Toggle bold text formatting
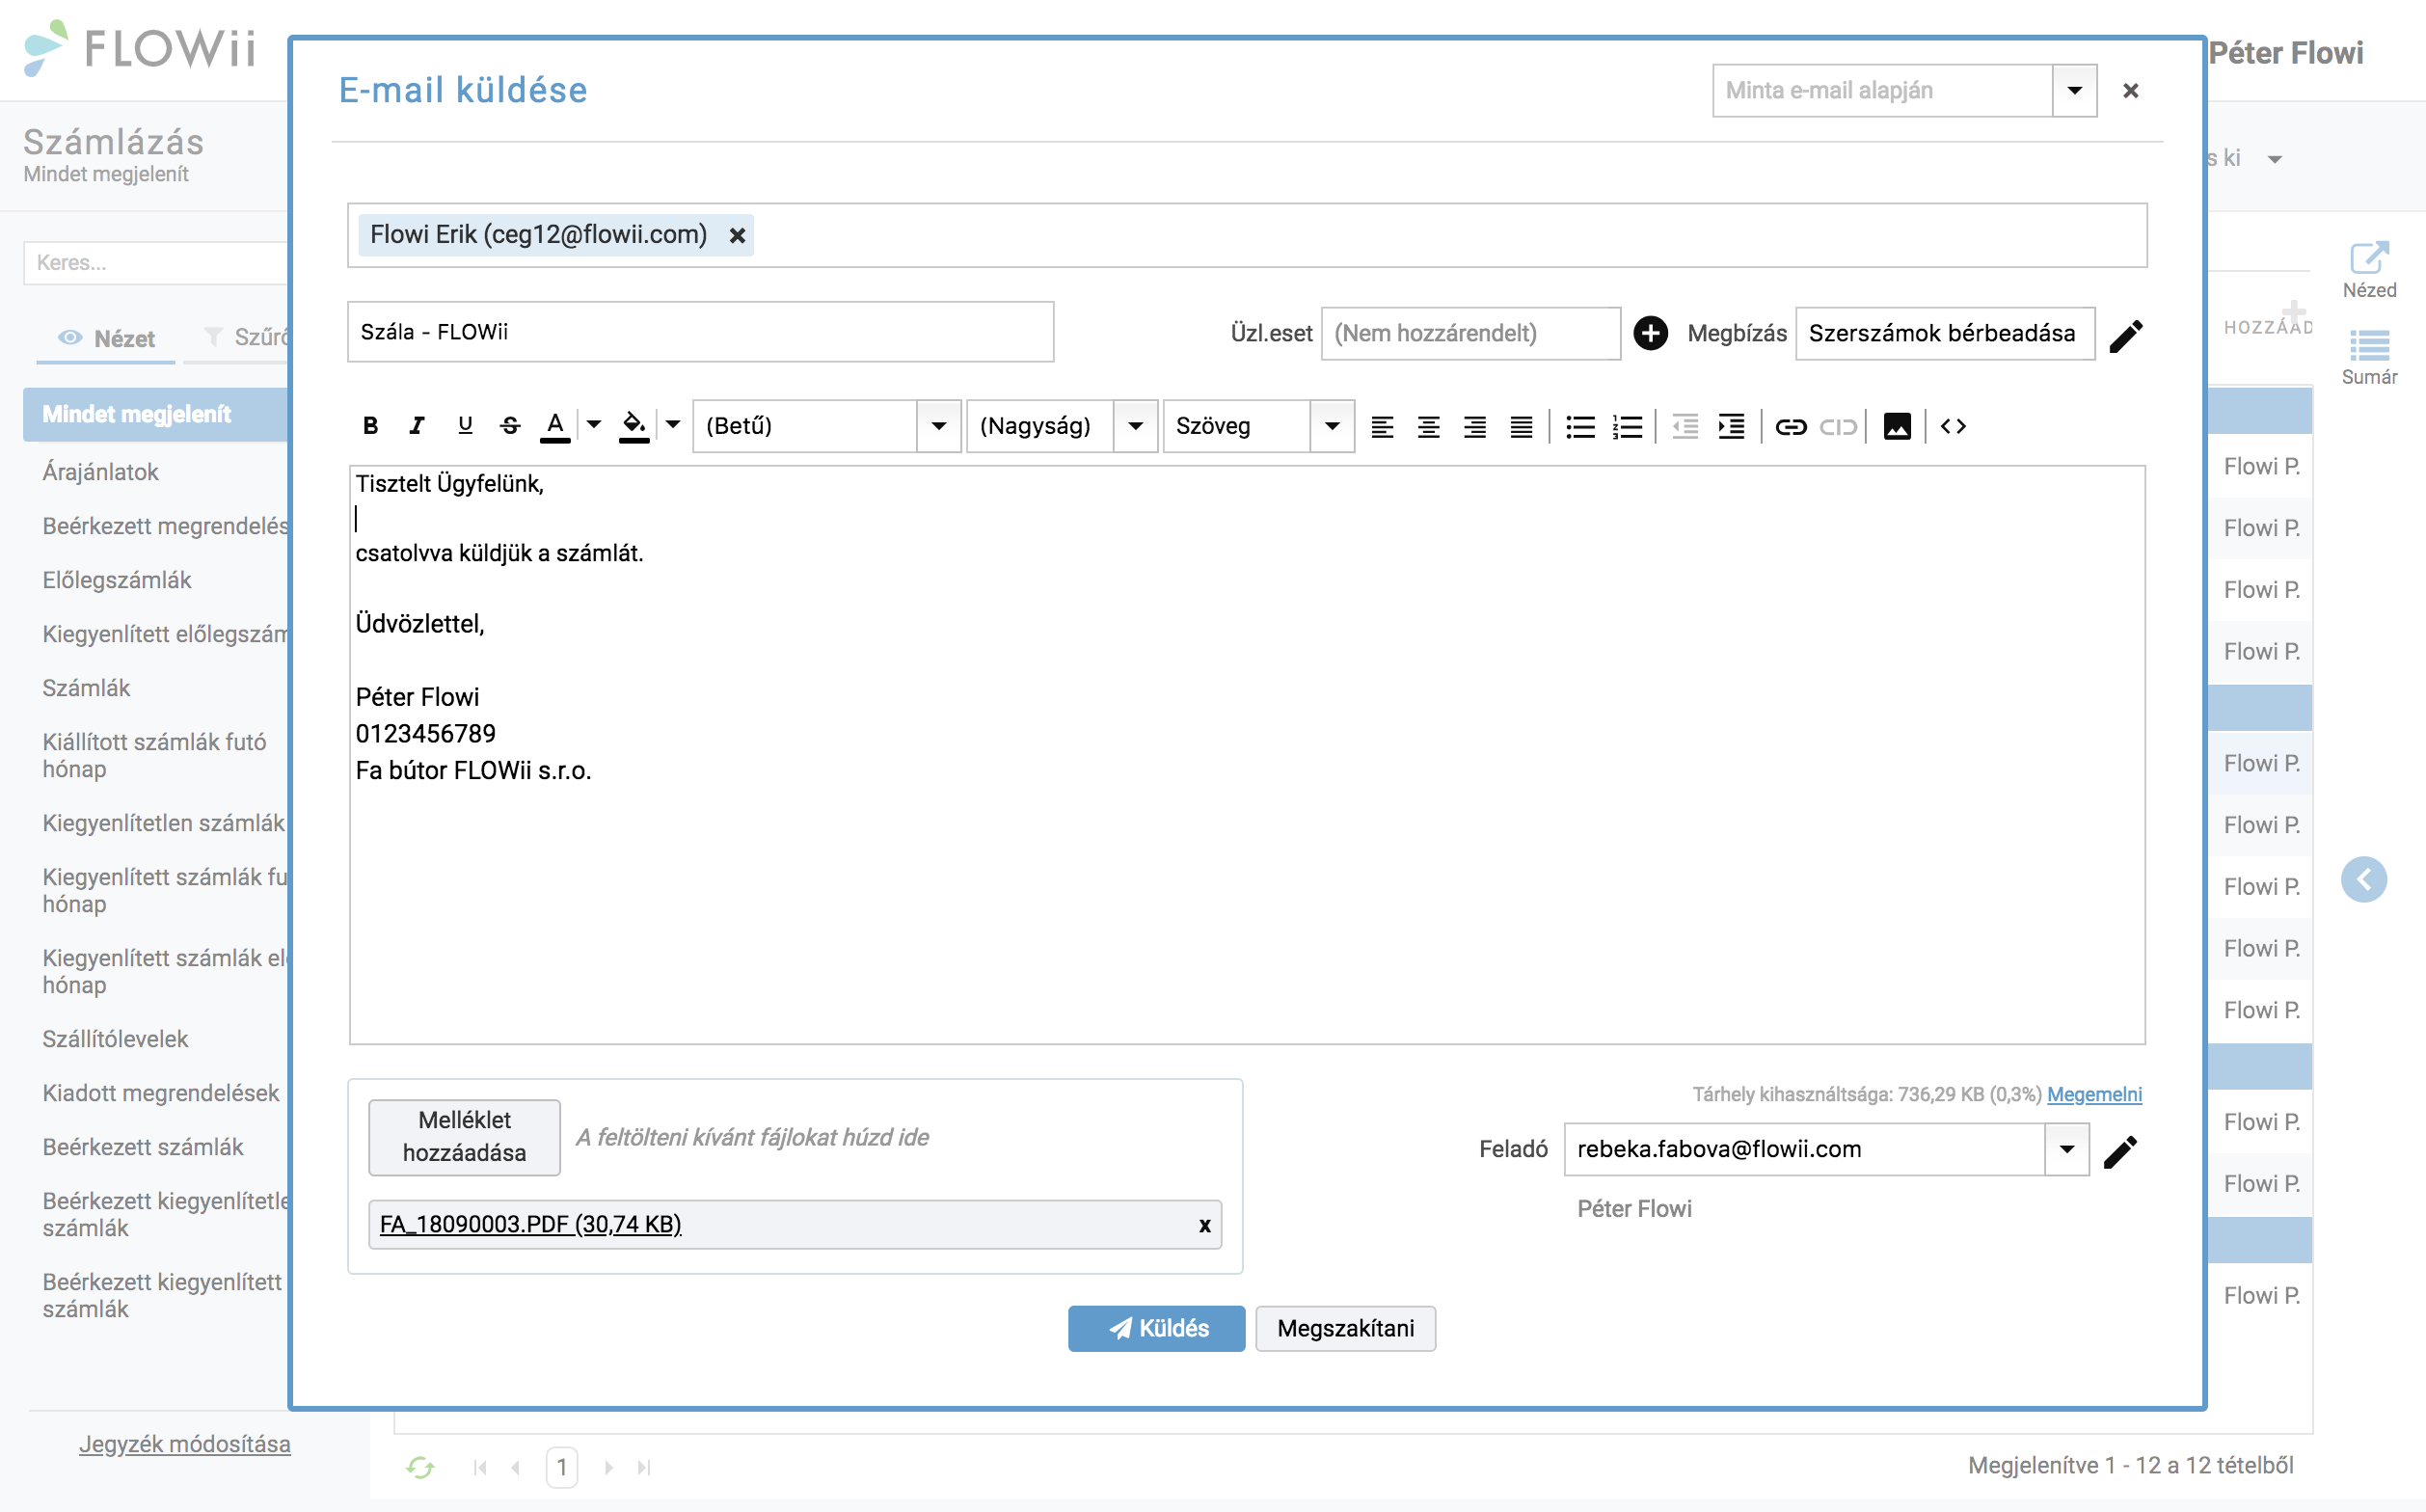Image resolution: width=2426 pixels, height=1512 pixels. click(x=370, y=426)
